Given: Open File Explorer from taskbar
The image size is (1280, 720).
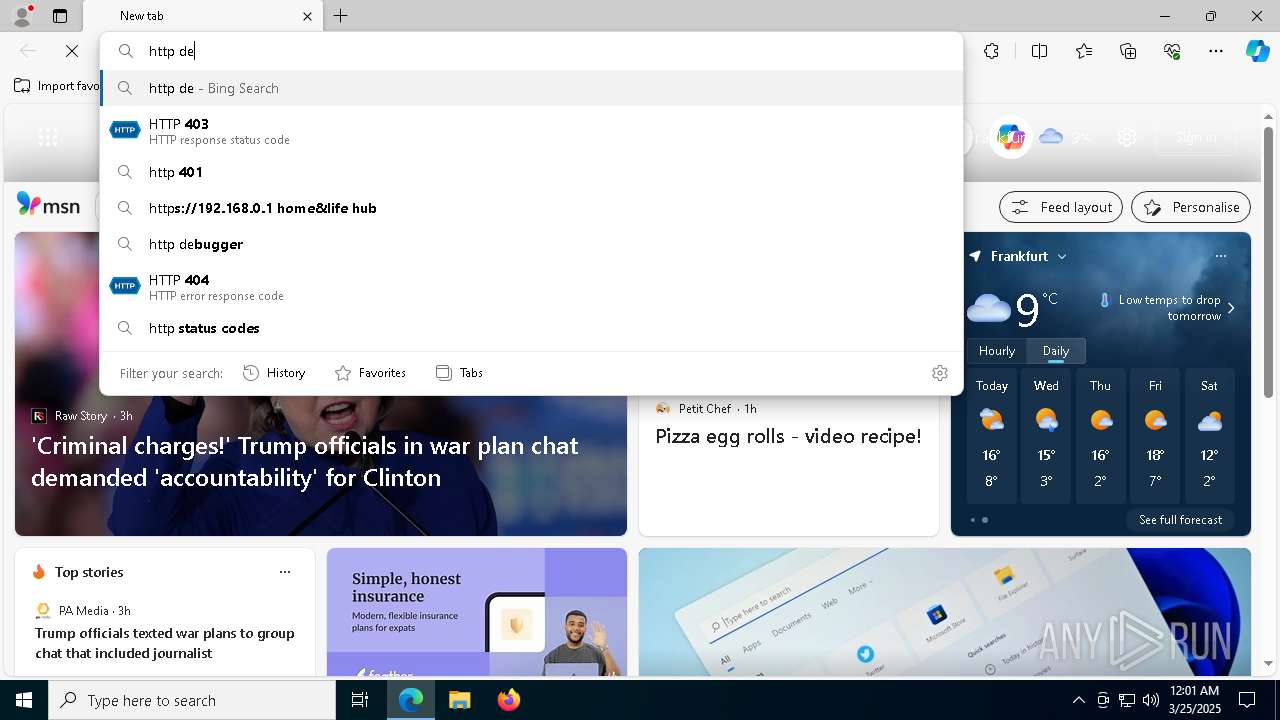Looking at the screenshot, I should click(x=459, y=700).
